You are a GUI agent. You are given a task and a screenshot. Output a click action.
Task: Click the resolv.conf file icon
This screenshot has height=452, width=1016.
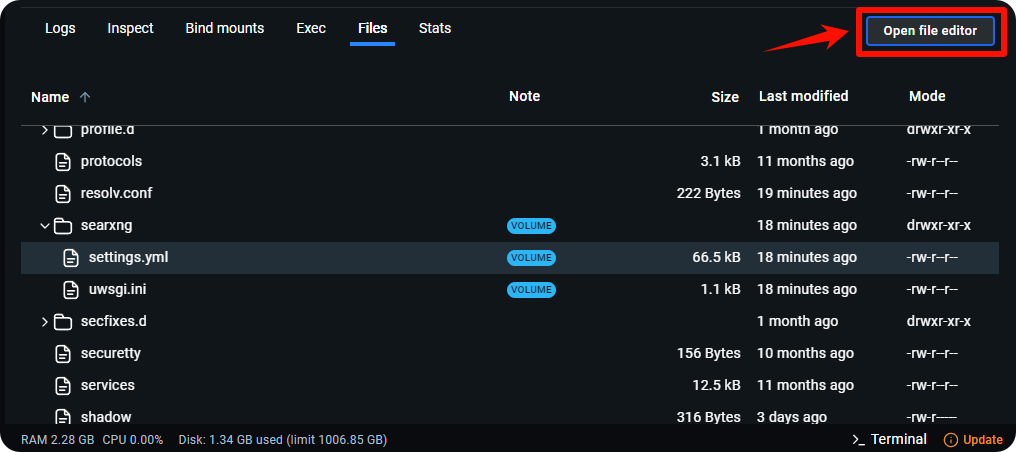point(63,193)
